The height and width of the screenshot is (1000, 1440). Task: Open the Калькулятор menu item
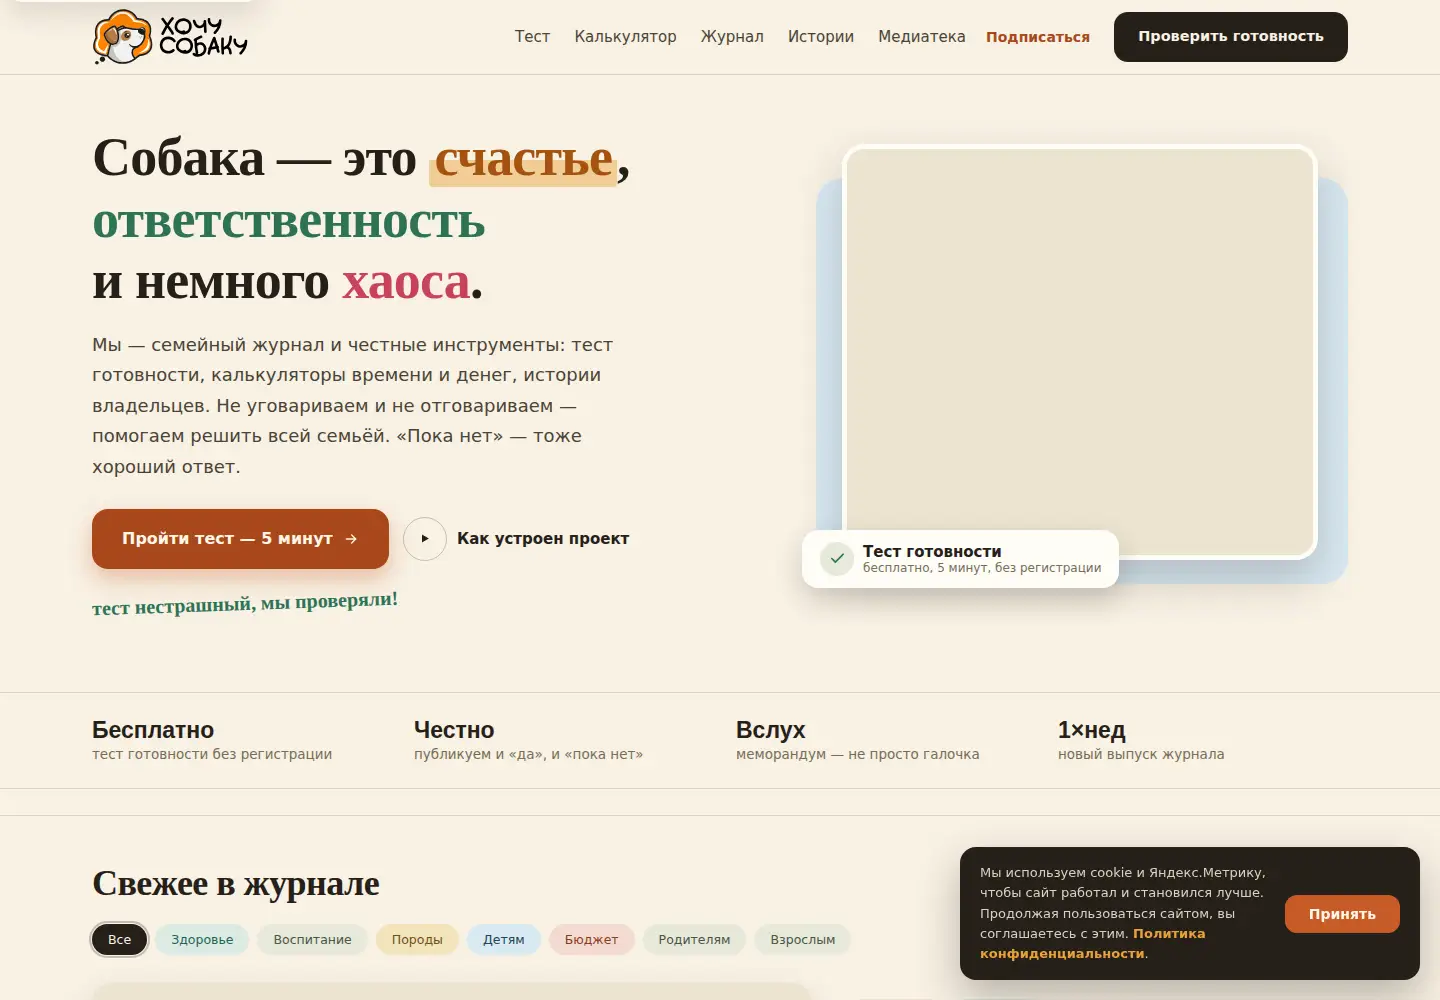click(625, 37)
